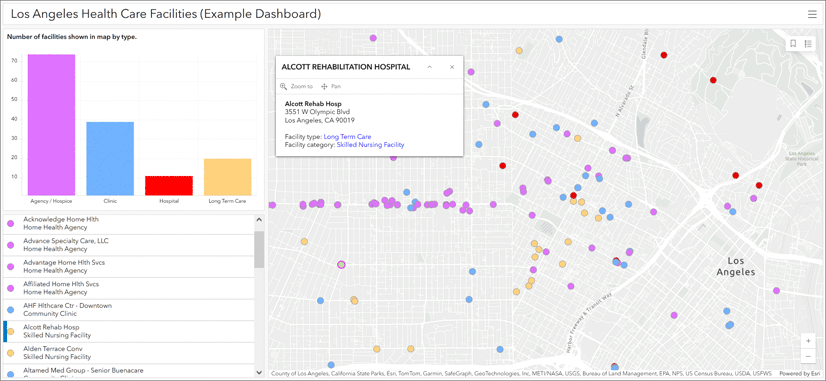Open the Long Term Care link
Image resolution: width=826 pixels, height=381 pixels.
point(347,136)
